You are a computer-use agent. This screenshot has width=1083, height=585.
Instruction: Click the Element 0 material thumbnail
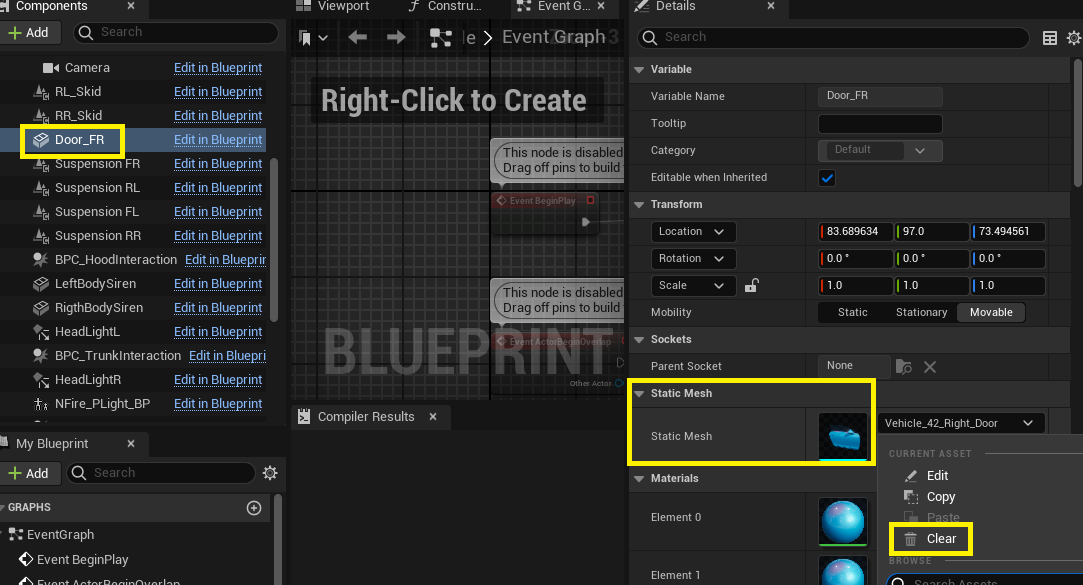pyautogui.click(x=843, y=522)
